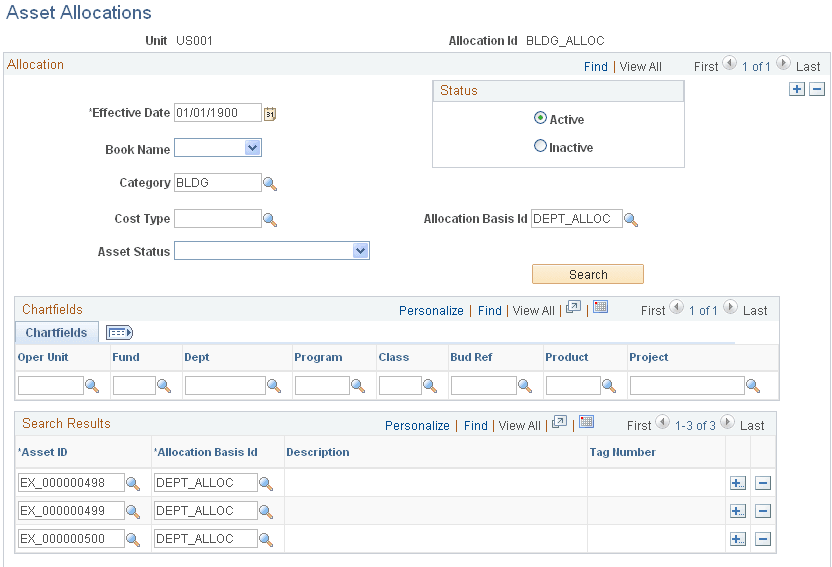Open Search Results grid in new window icon
This screenshot has width=832, height=567.
[x=559, y=422]
